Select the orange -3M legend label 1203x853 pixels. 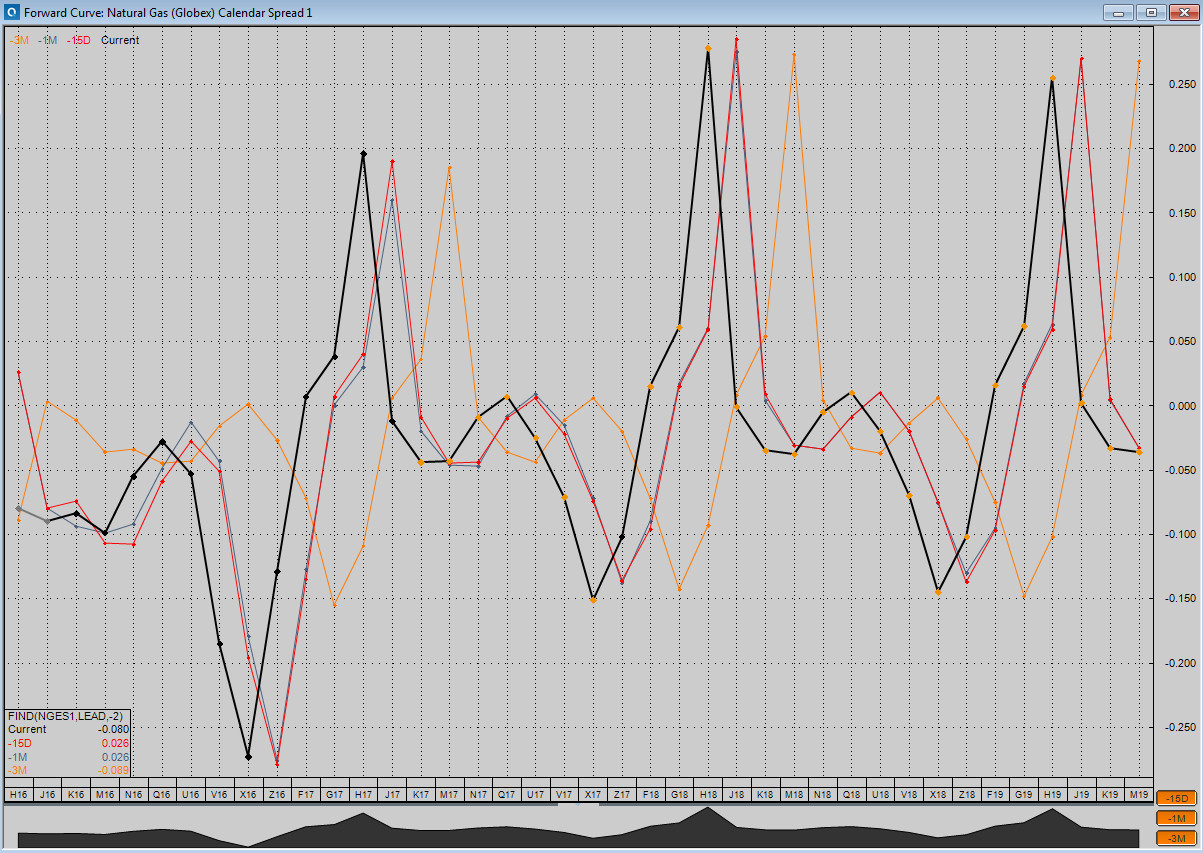(19, 40)
